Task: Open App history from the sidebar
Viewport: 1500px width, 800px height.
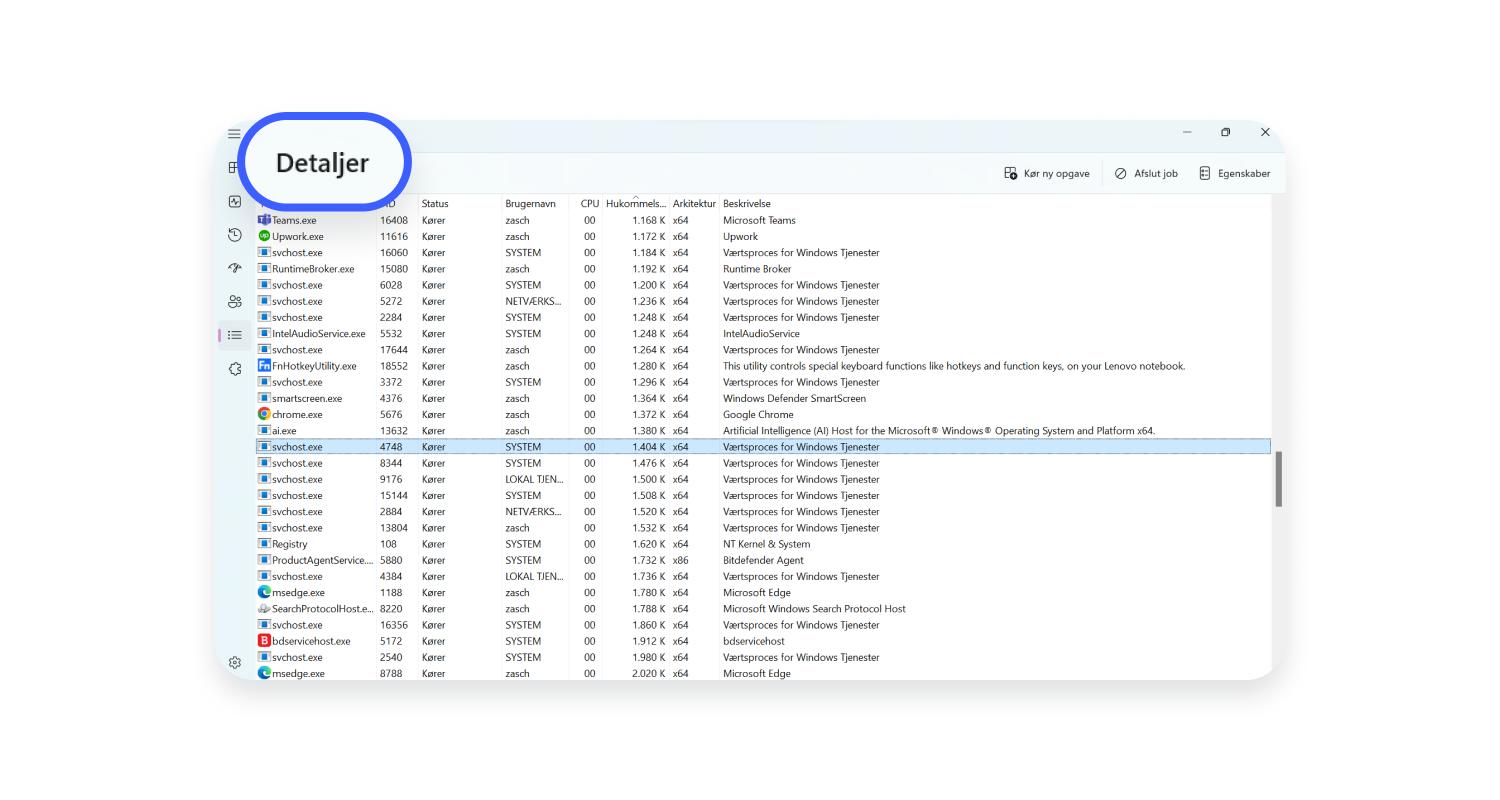Action: 235,235
